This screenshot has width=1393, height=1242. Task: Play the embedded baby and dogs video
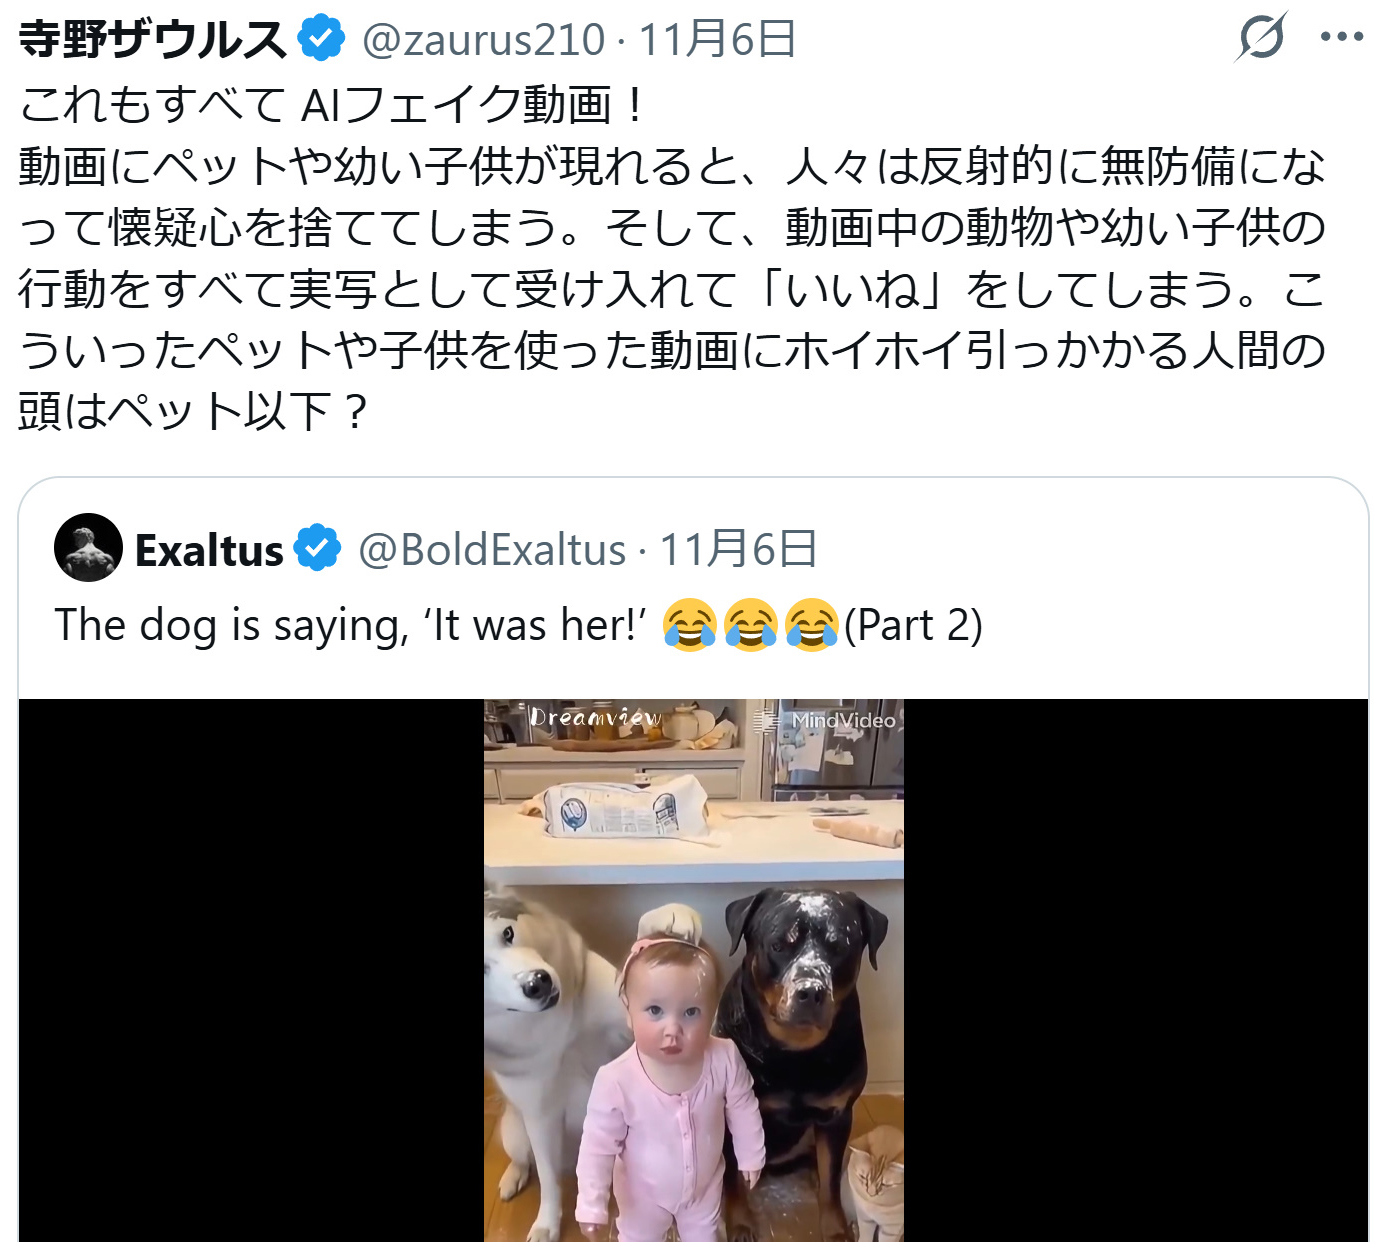click(693, 970)
